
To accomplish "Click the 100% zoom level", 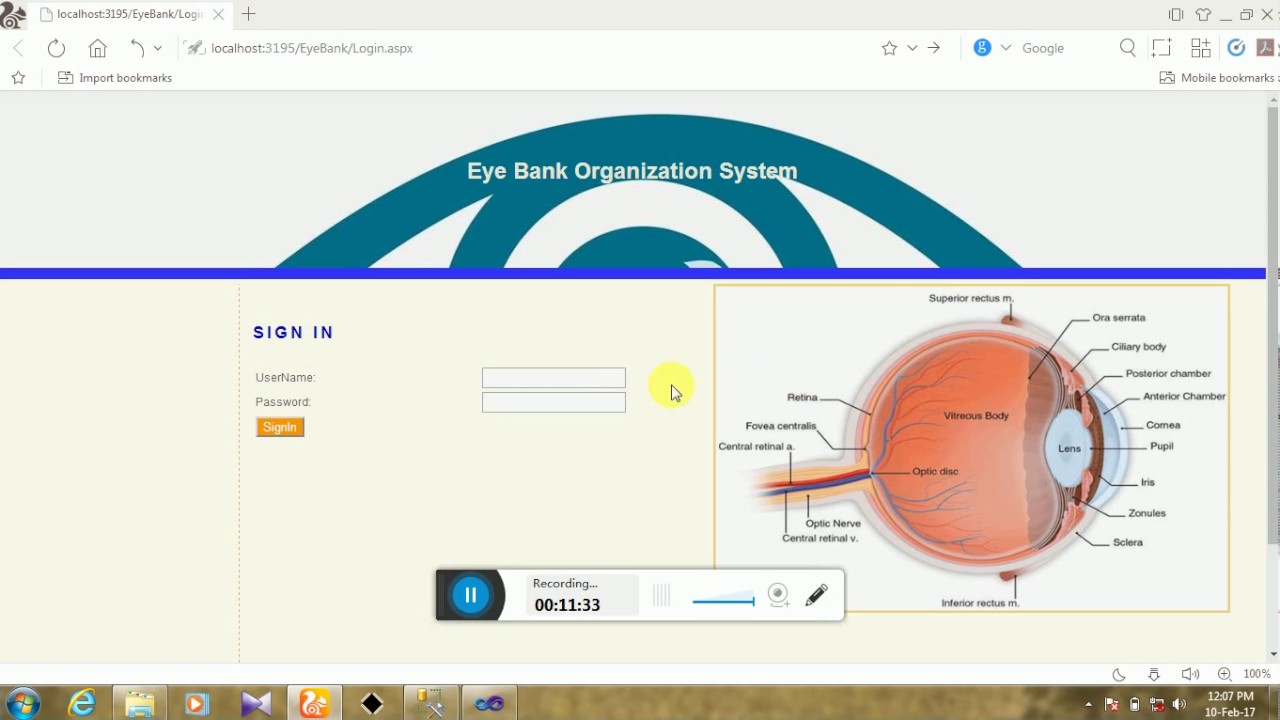I will (x=1257, y=674).
